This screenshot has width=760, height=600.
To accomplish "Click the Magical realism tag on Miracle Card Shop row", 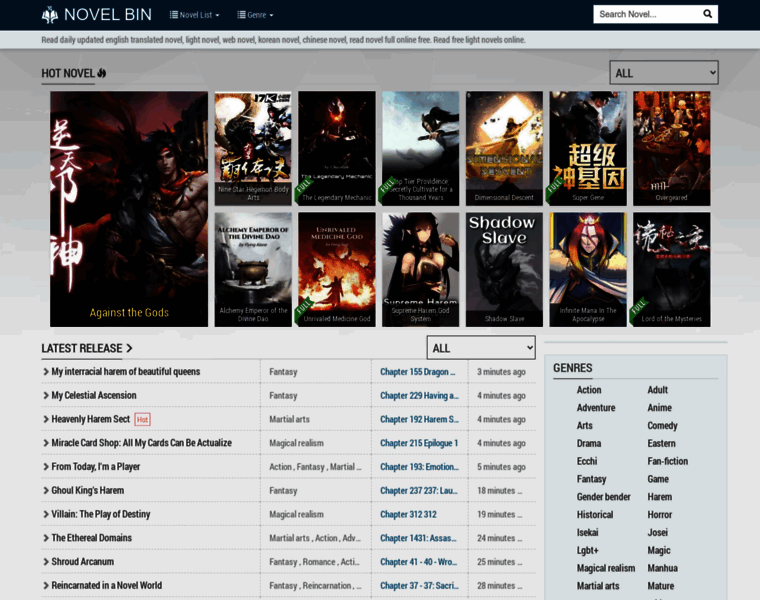I will click(x=296, y=443).
